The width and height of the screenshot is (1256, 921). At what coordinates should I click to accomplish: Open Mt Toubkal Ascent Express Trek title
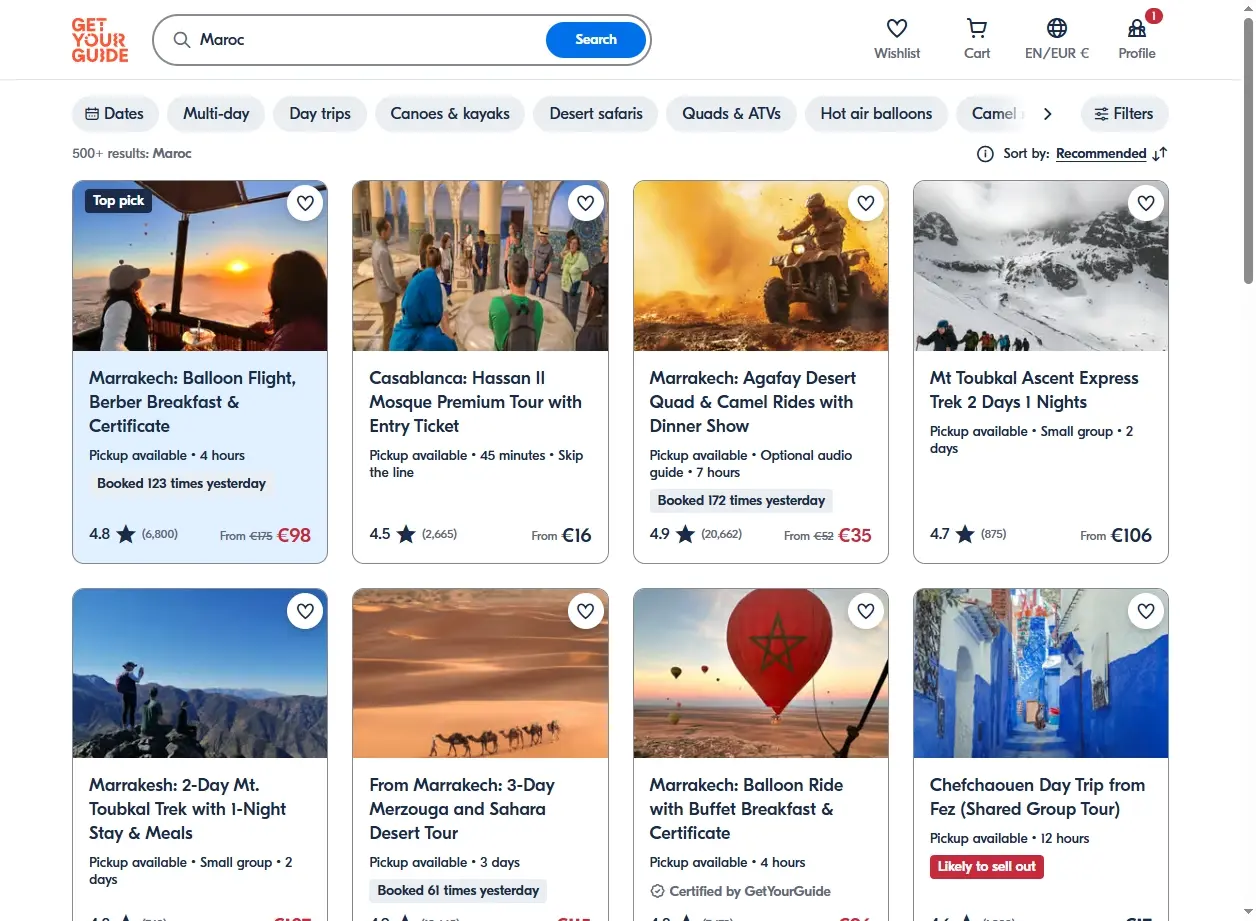click(1034, 390)
